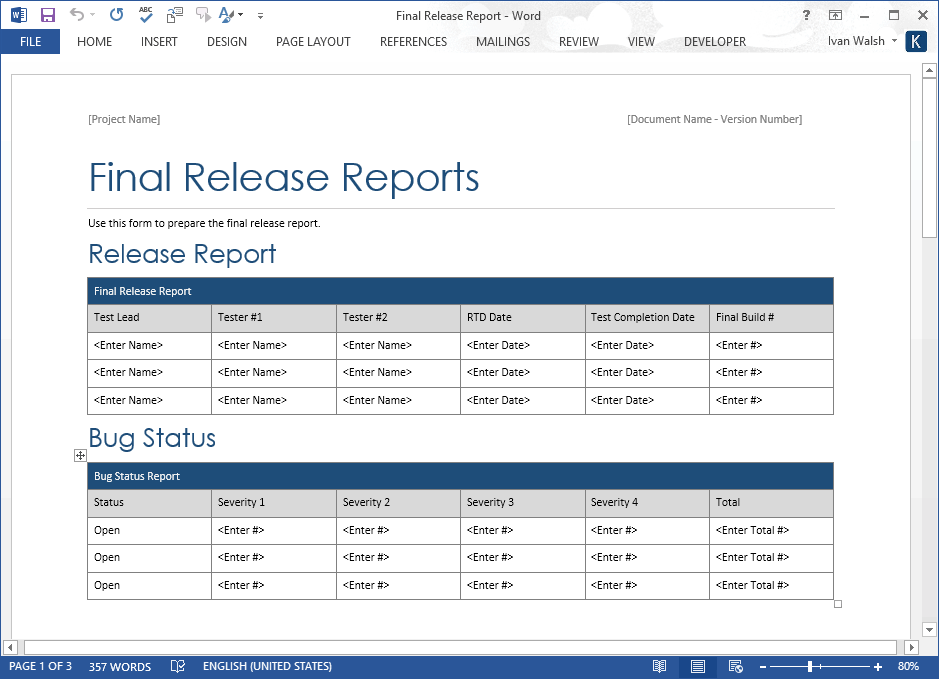Image resolution: width=939 pixels, height=679 pixels.
Task: Click the word count 357 WORDS
Action: [x=120, y=666]
